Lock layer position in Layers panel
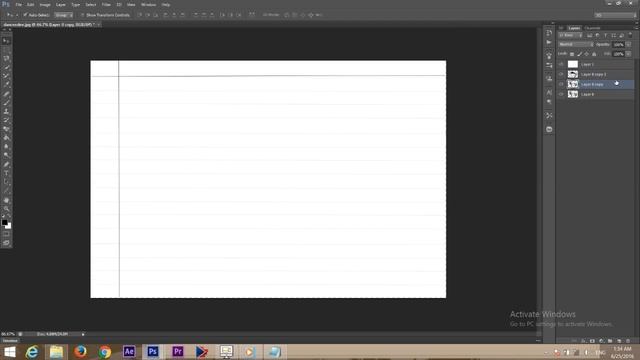This screenshot has height=360, width=640. click(x=587, y=54)
